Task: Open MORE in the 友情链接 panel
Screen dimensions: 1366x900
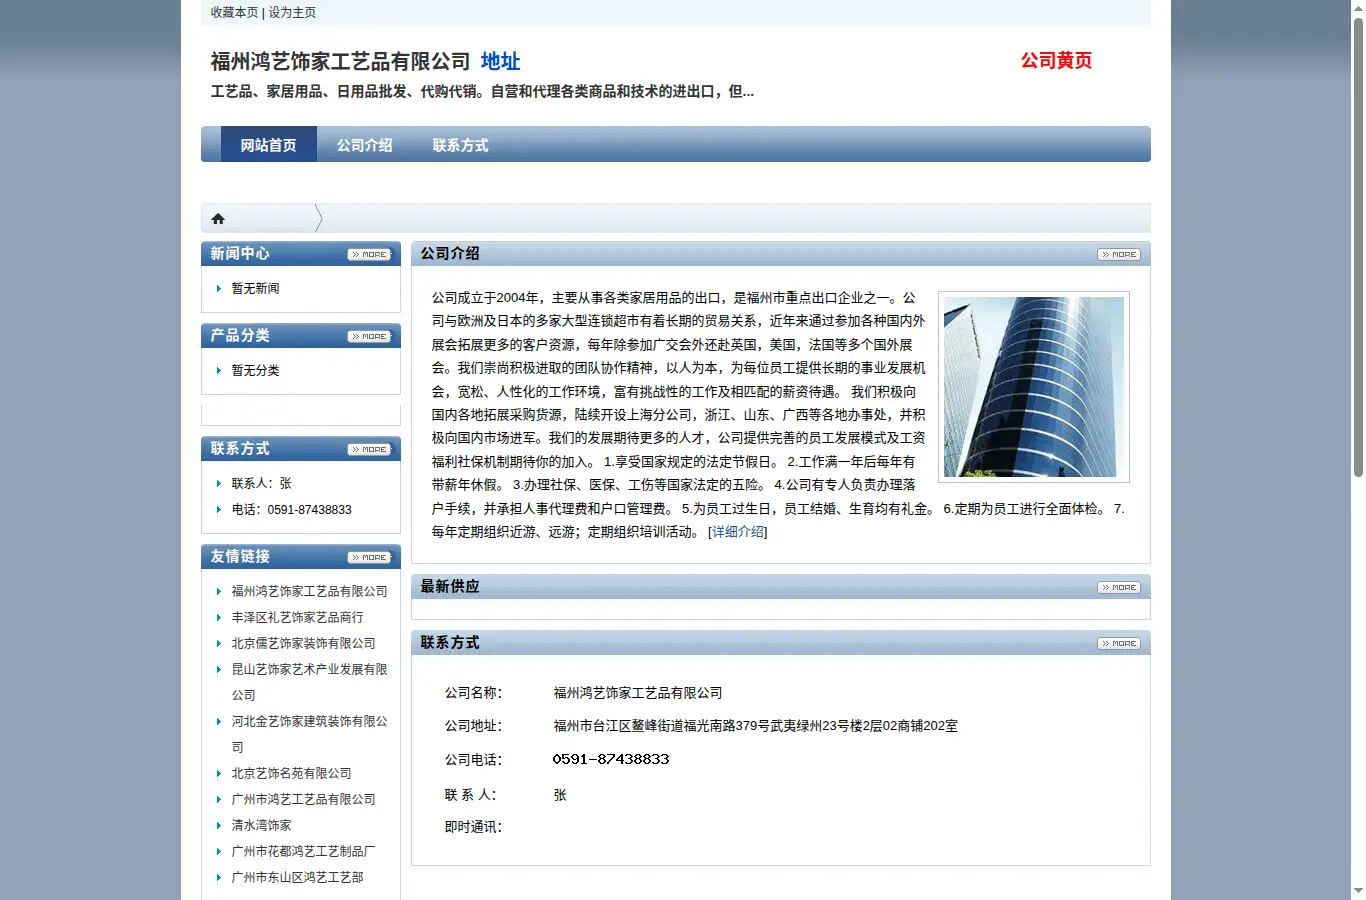Action: [369, 558]
